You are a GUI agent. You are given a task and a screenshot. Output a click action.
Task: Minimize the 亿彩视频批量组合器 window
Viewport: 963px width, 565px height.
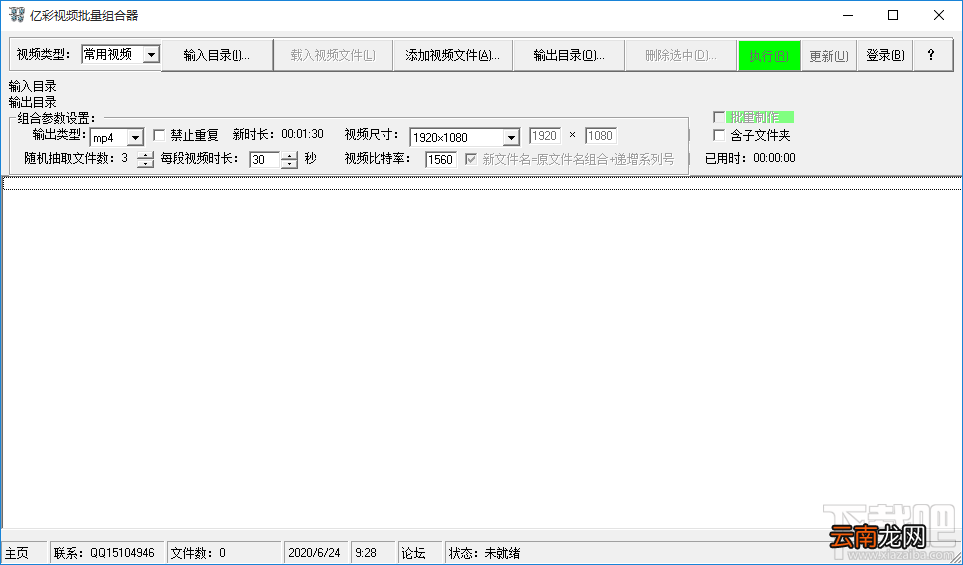pyautogui.click(x=848, y=15)
